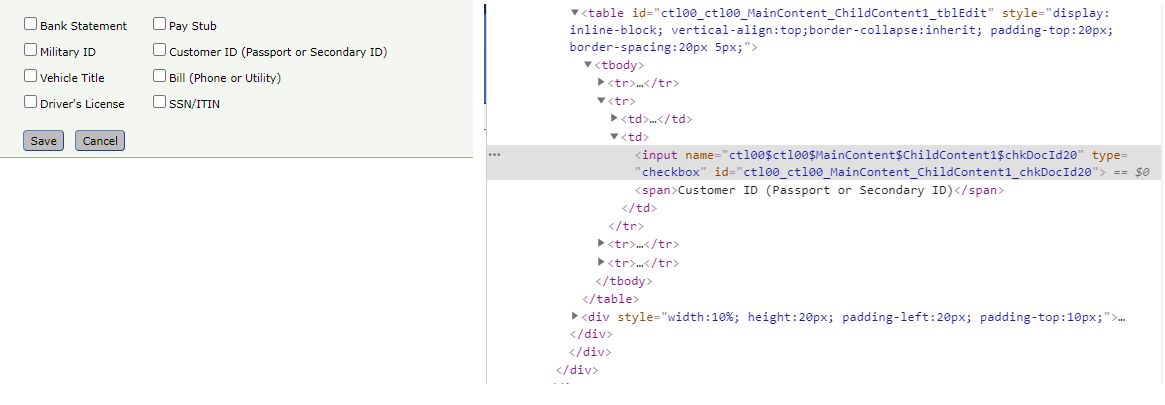Check the Bank Statement checkbox
Image resolution: width=1165 pixels, height=405 pixels.
tap(30, 24)
